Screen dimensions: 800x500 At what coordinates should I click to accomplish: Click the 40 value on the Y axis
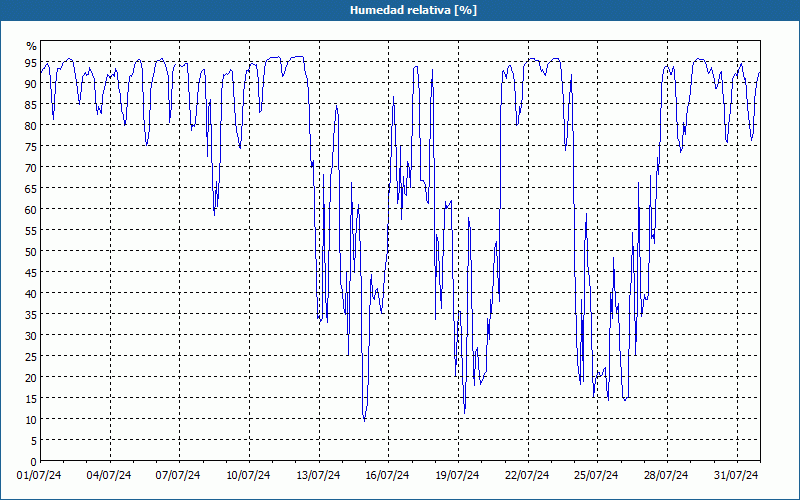tap(31, 293)
